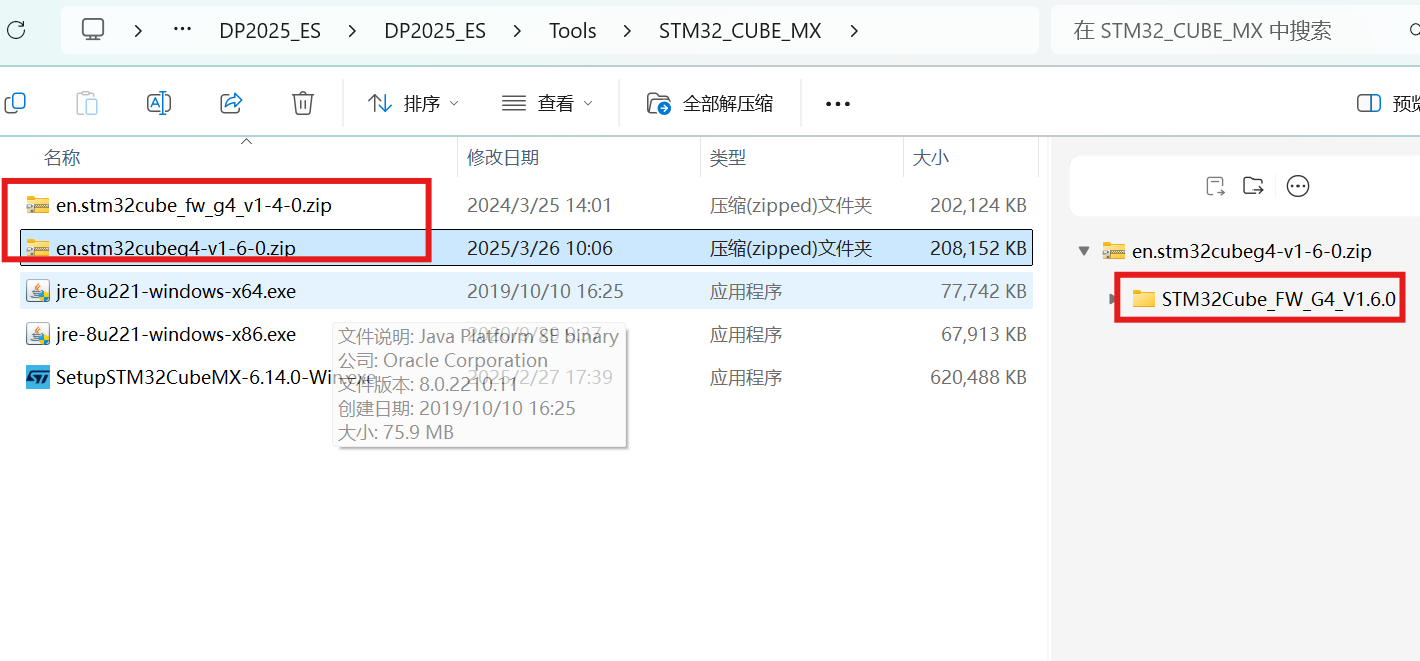Open the breadcrumb ellipsis for hidden folders
The height and width of the screenshot is (661, 1420).
[182, 30]
